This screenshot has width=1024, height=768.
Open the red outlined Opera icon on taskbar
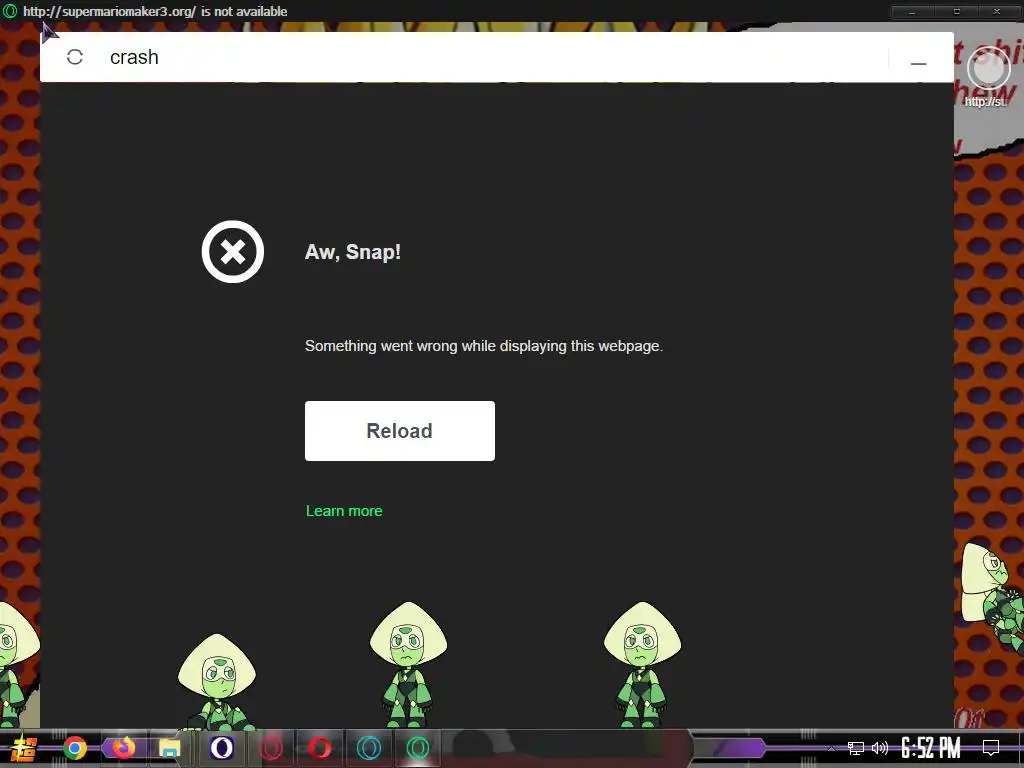click(271, 748)
